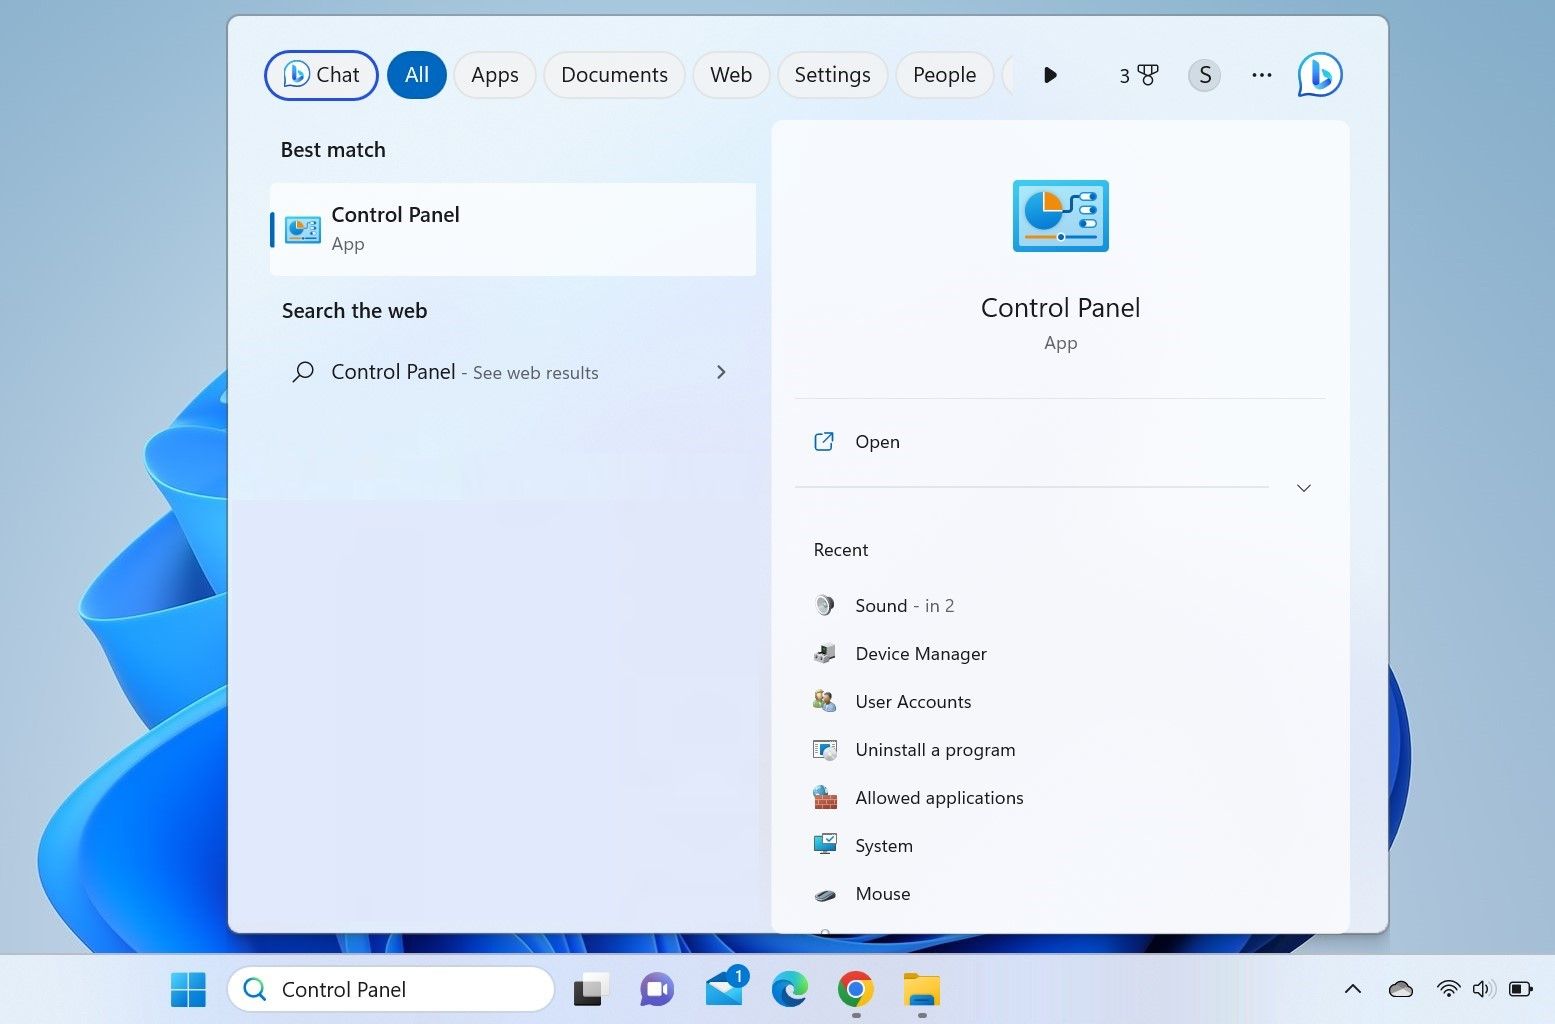Click the Allowed applications firewall item

(x=939, y=797)
